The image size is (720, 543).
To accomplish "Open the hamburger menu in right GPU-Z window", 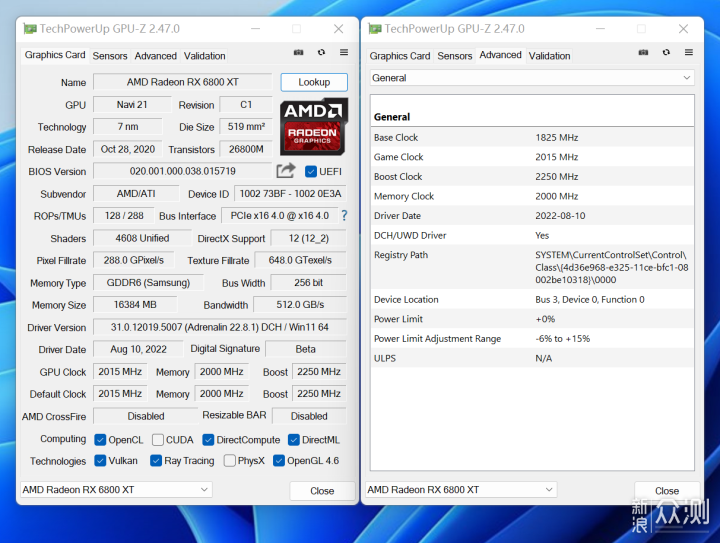I will (x=688, y=52).
